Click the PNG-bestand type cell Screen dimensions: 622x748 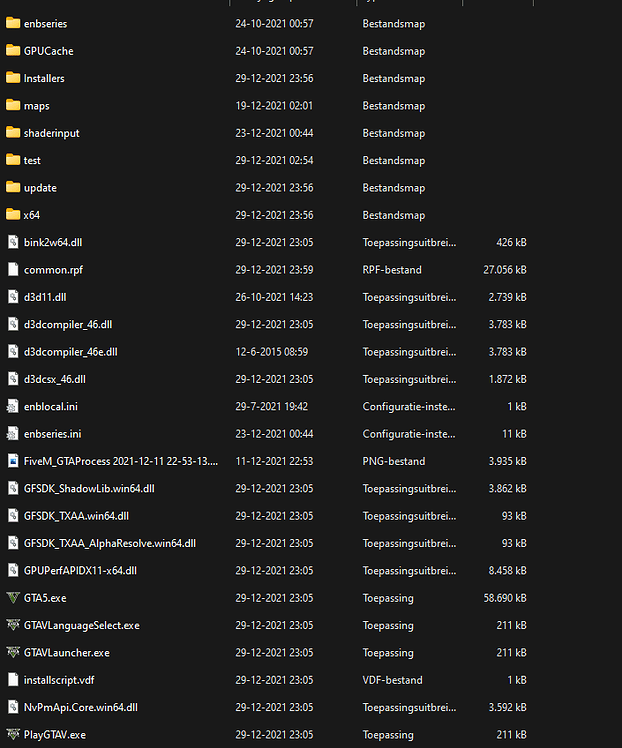[394, 461]
